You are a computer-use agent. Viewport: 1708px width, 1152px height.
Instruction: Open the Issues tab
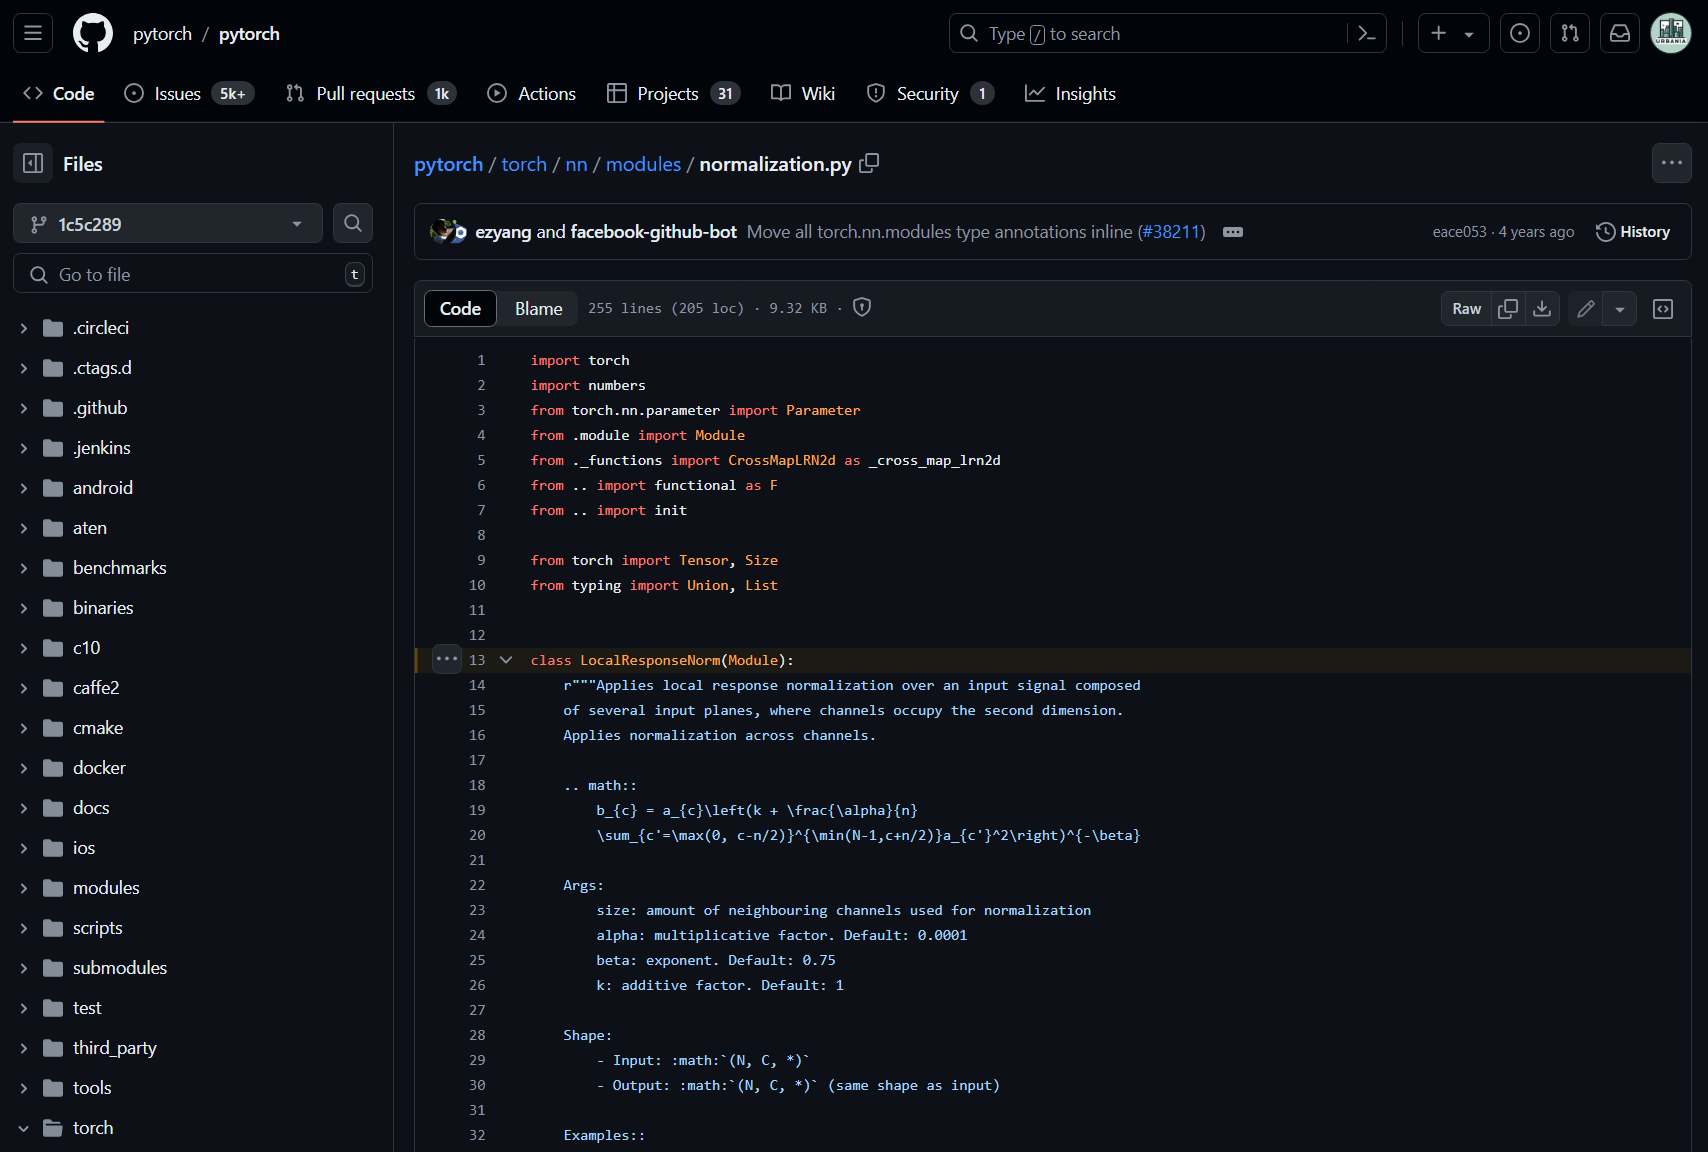[x=189, y=93]
